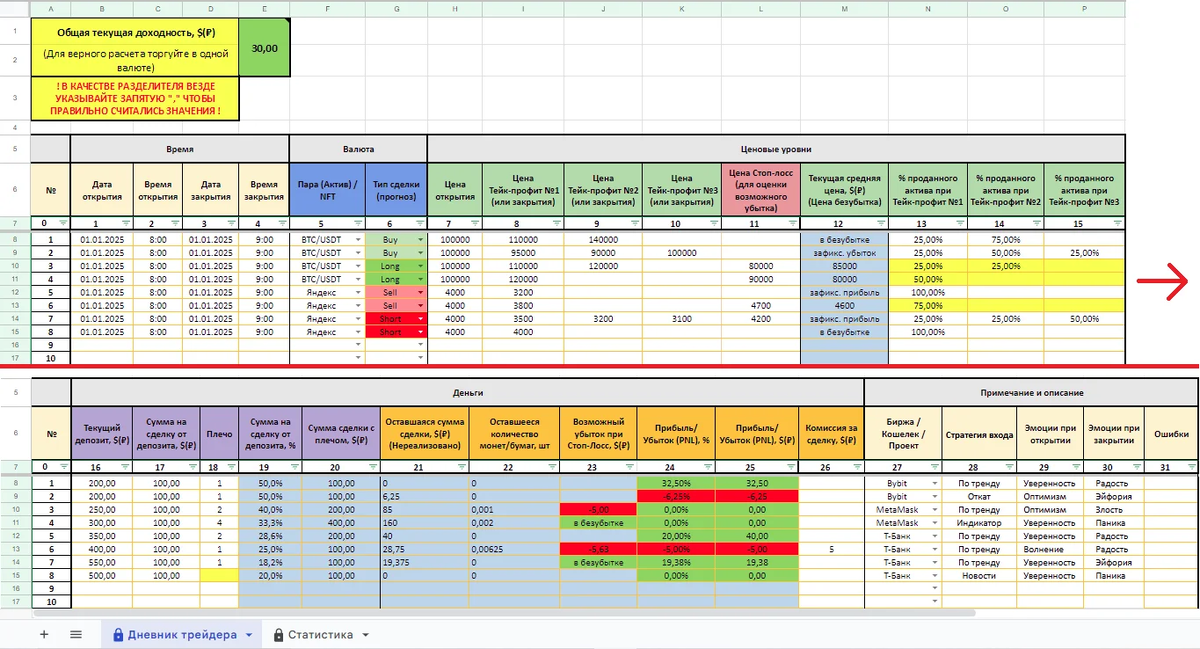The height and width of the screenshot is (649, 1200).
Task: Open Статистика tab menu arrow
Action: tap(365, 635)
